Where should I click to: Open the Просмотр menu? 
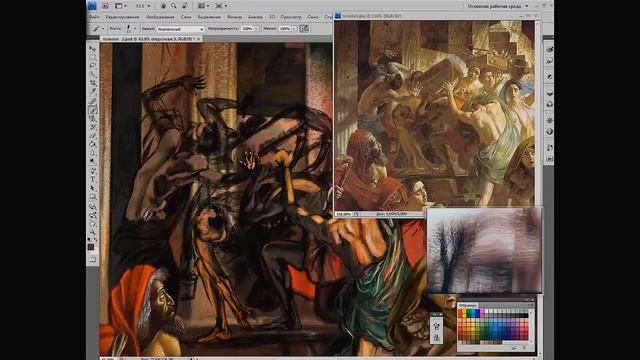[x=291, y=17]
